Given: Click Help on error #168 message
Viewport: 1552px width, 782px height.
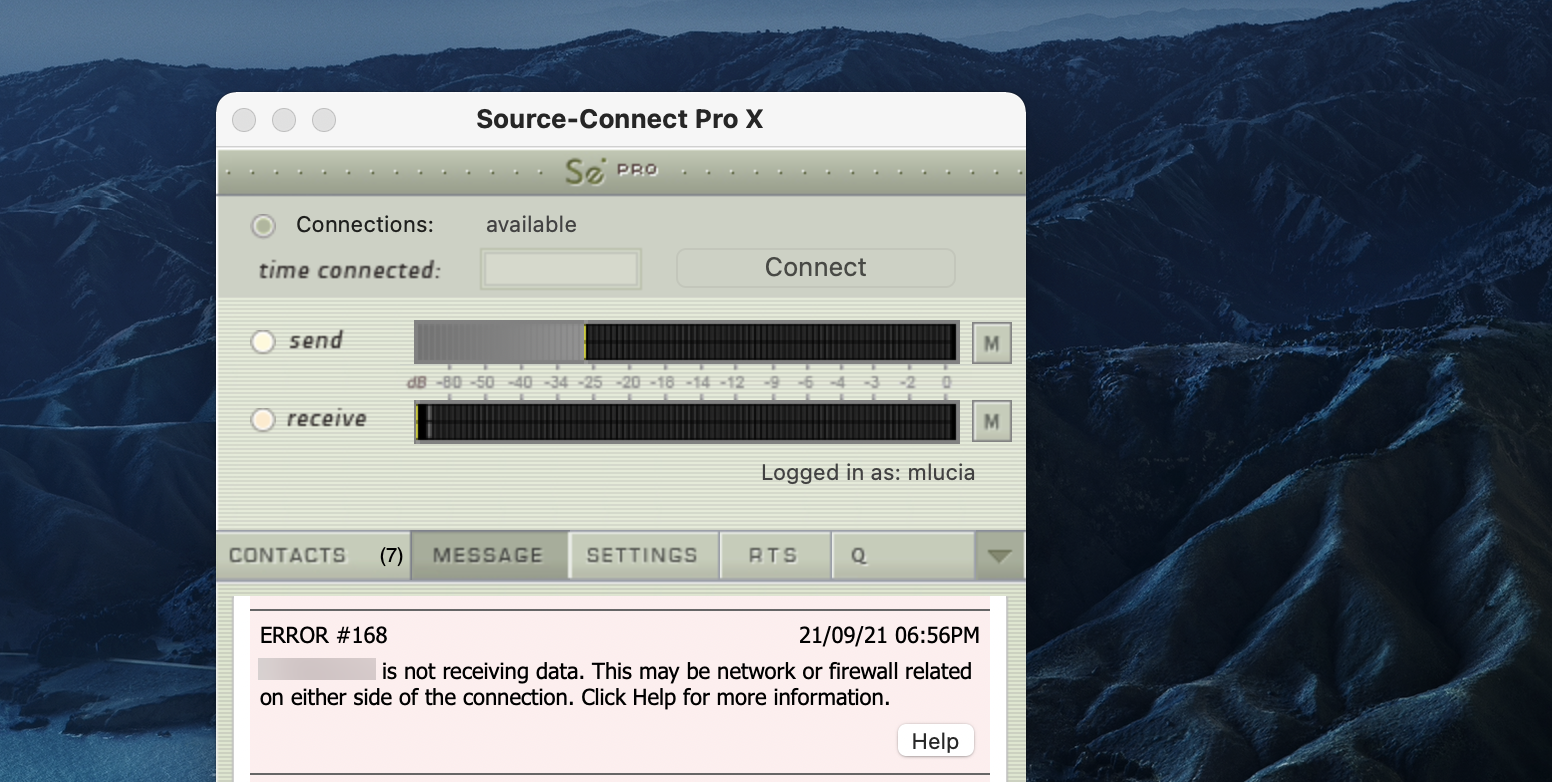Looking at the screenshot, I should pyautogui.click(x=935, y=741).
